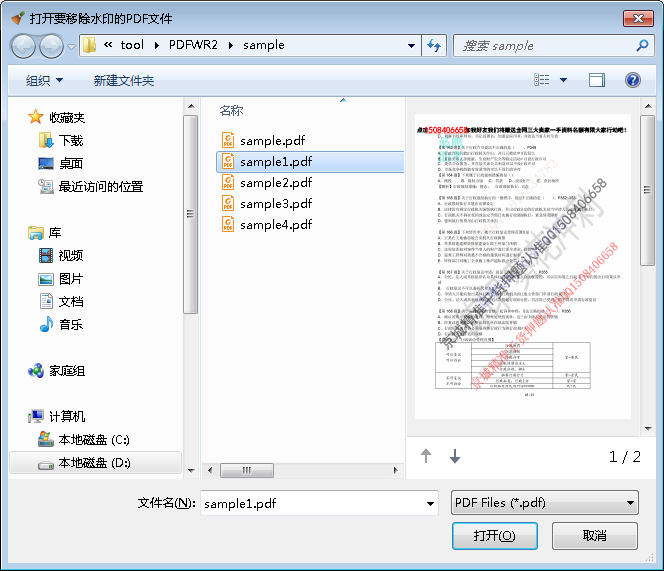
Task: Open 最近访问的位置
Action: click(x=101, y=186)
